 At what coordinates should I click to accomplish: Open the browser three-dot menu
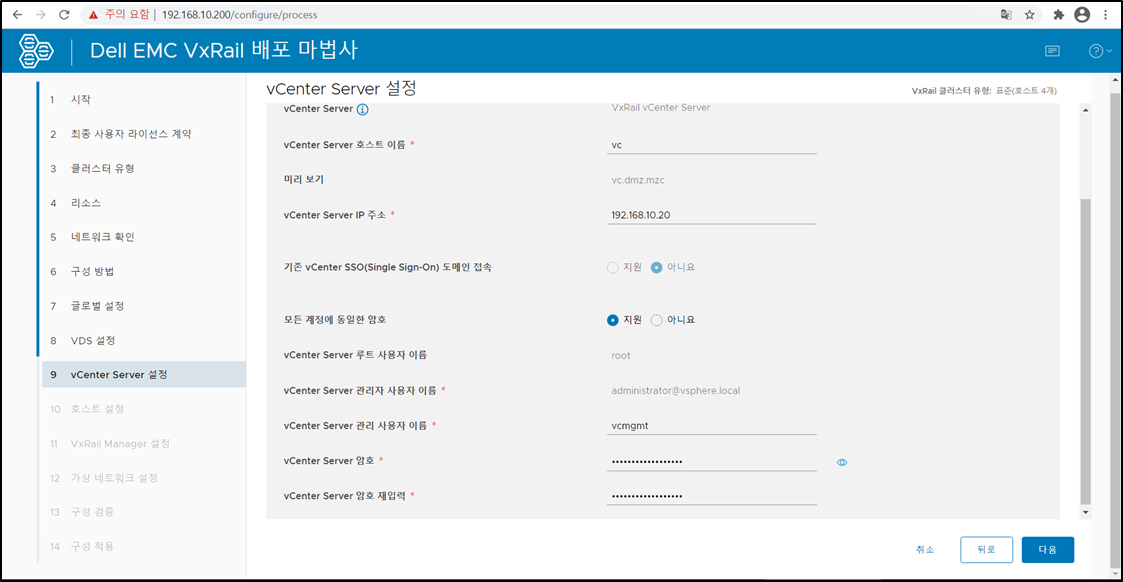(1106, 14)
